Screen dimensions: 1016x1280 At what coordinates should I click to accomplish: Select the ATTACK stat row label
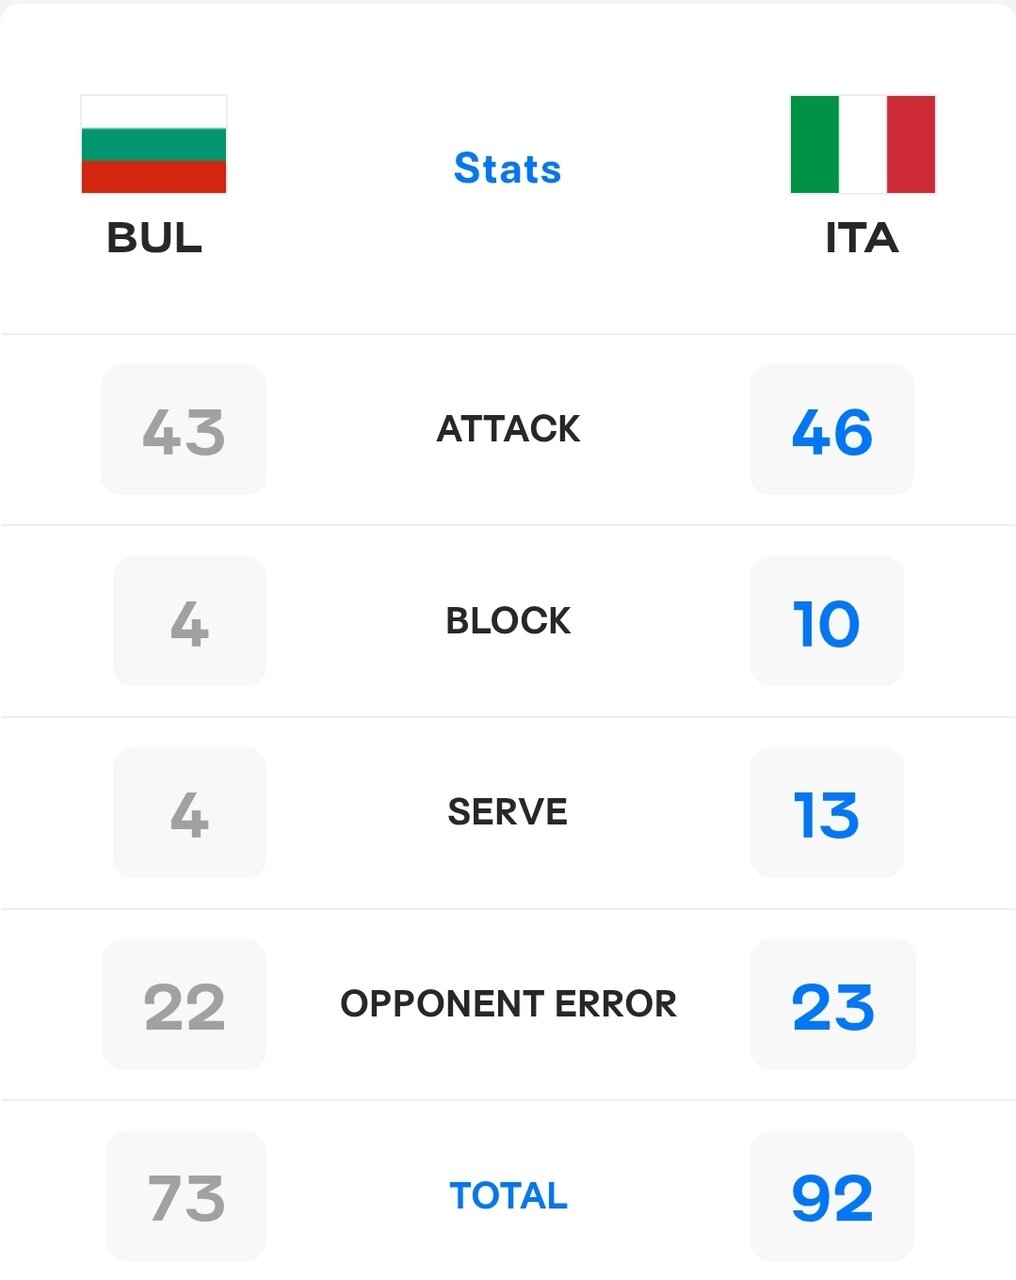point(508,429)
